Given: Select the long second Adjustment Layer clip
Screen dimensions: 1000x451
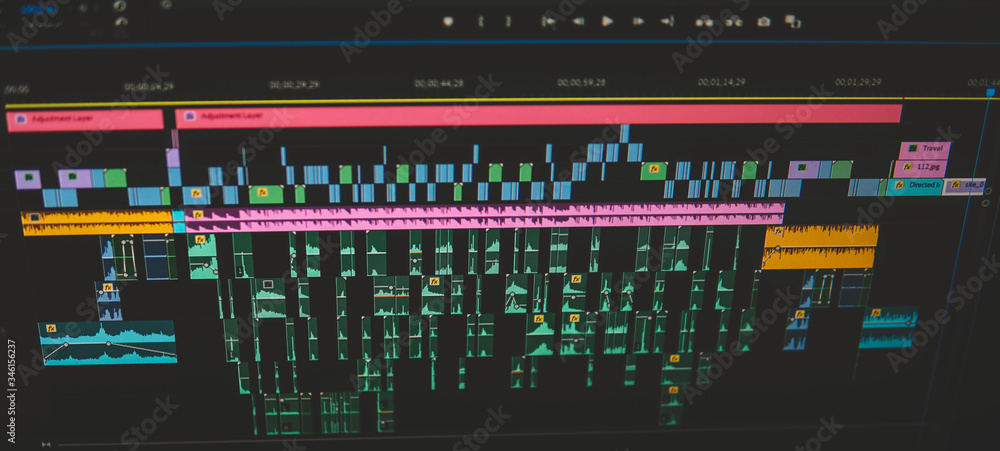Looking at the screenshot, I should click(x=539, y=115).
